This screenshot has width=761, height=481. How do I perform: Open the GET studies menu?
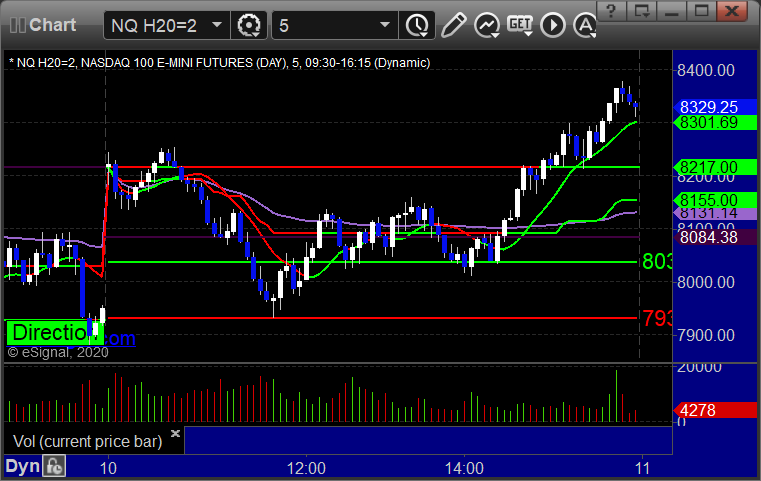(520, 25)
